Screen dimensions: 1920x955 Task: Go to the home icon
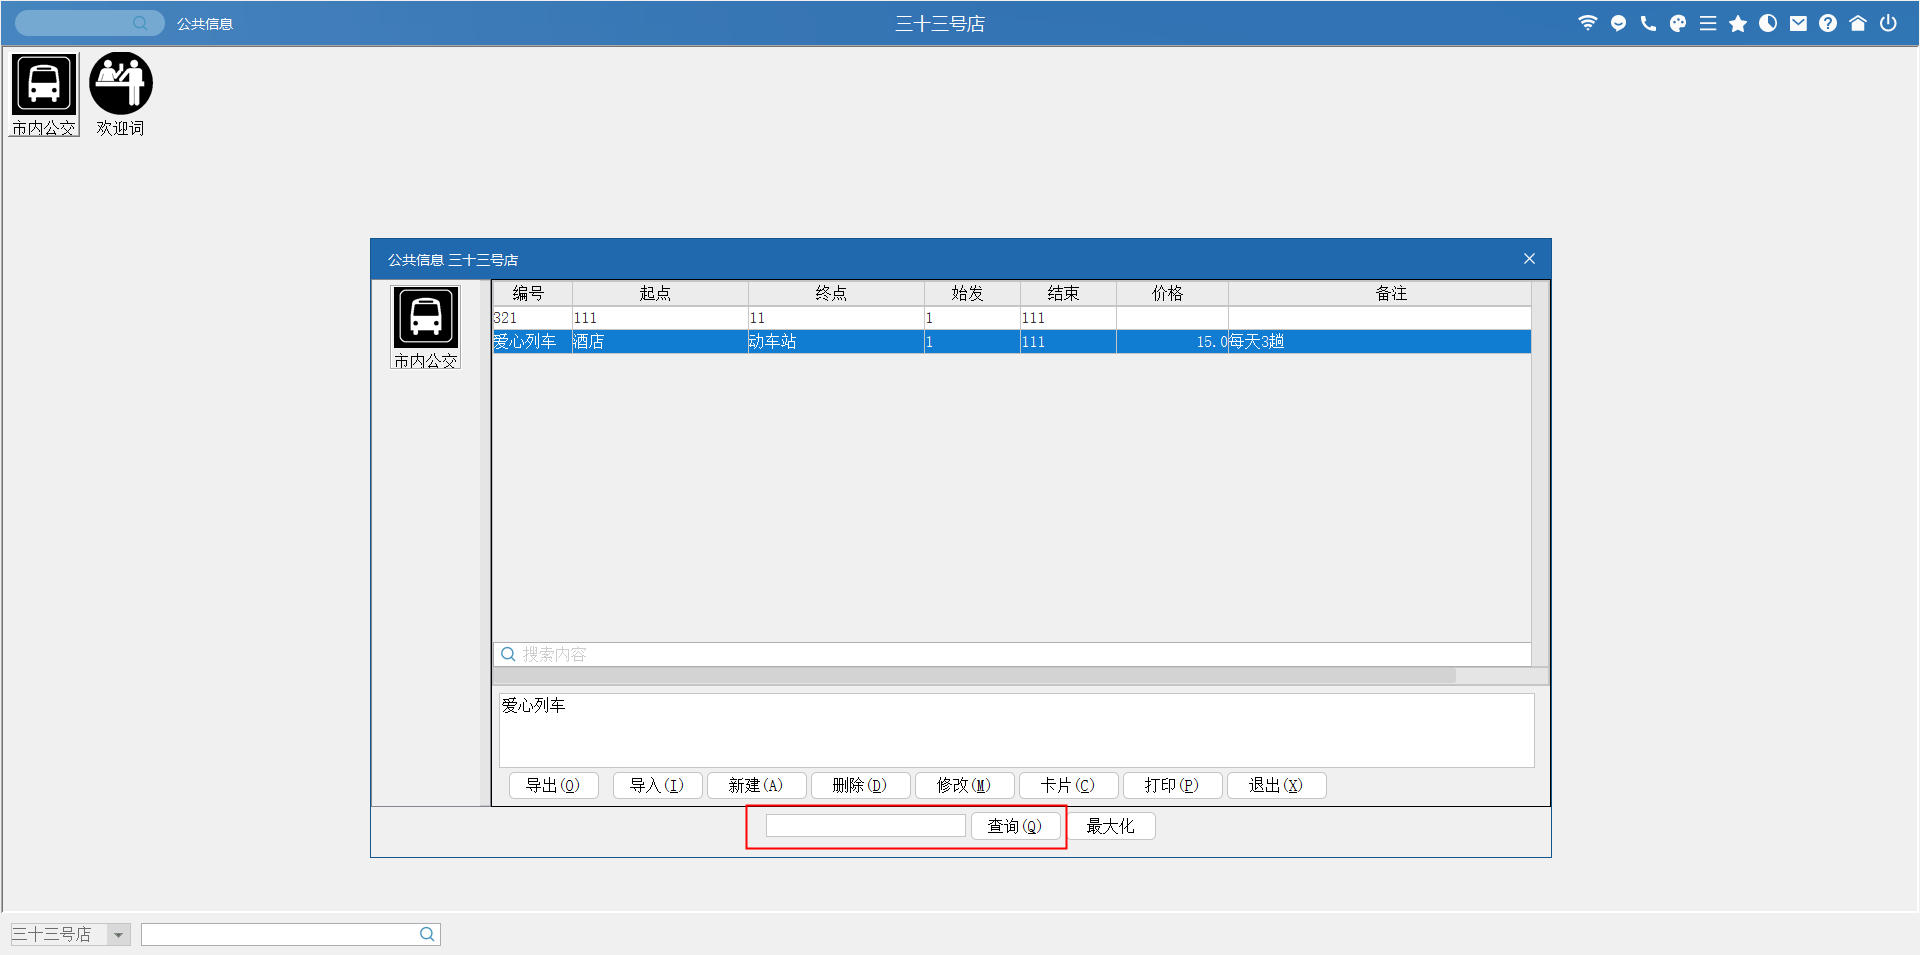pyautogui.click(x=1858, y=23)
